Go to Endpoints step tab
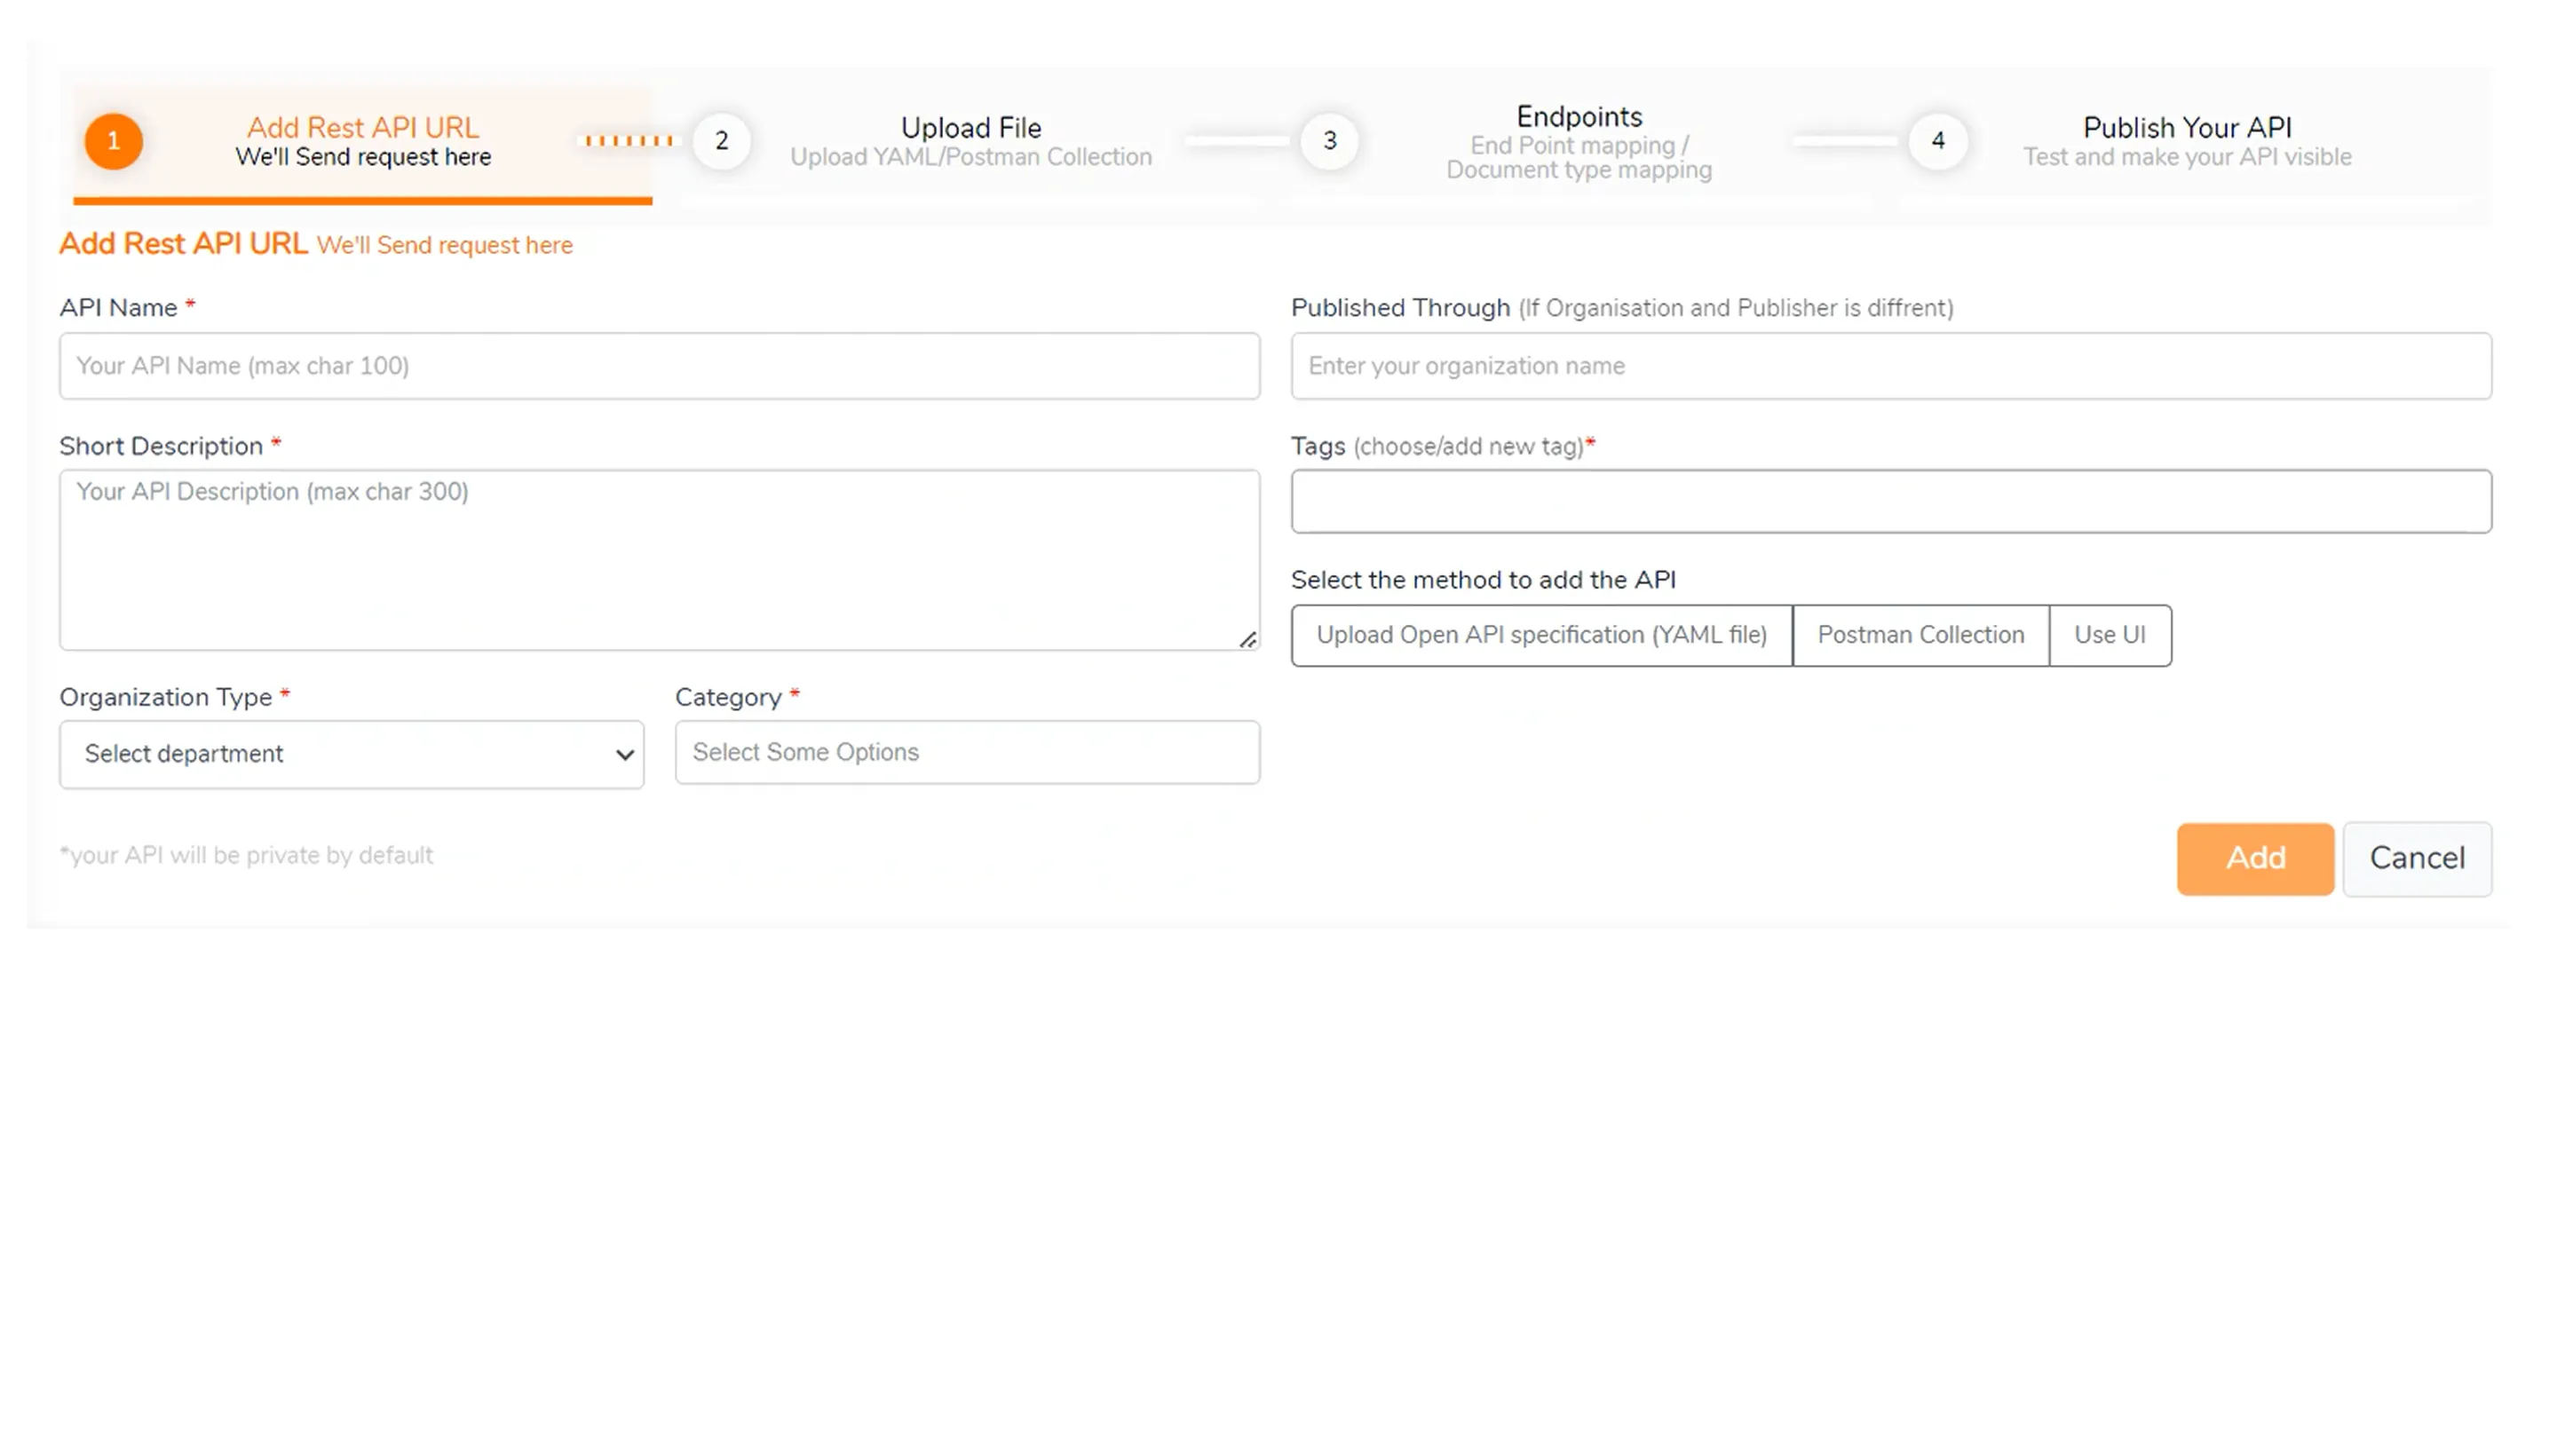2557x1456 pixels. [x=1578, y=141]
